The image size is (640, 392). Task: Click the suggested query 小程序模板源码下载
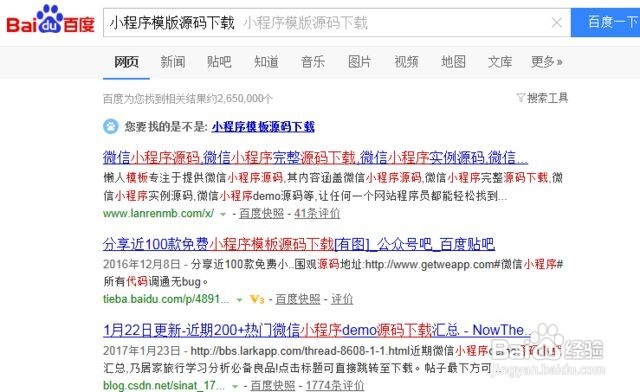[263, 127]
